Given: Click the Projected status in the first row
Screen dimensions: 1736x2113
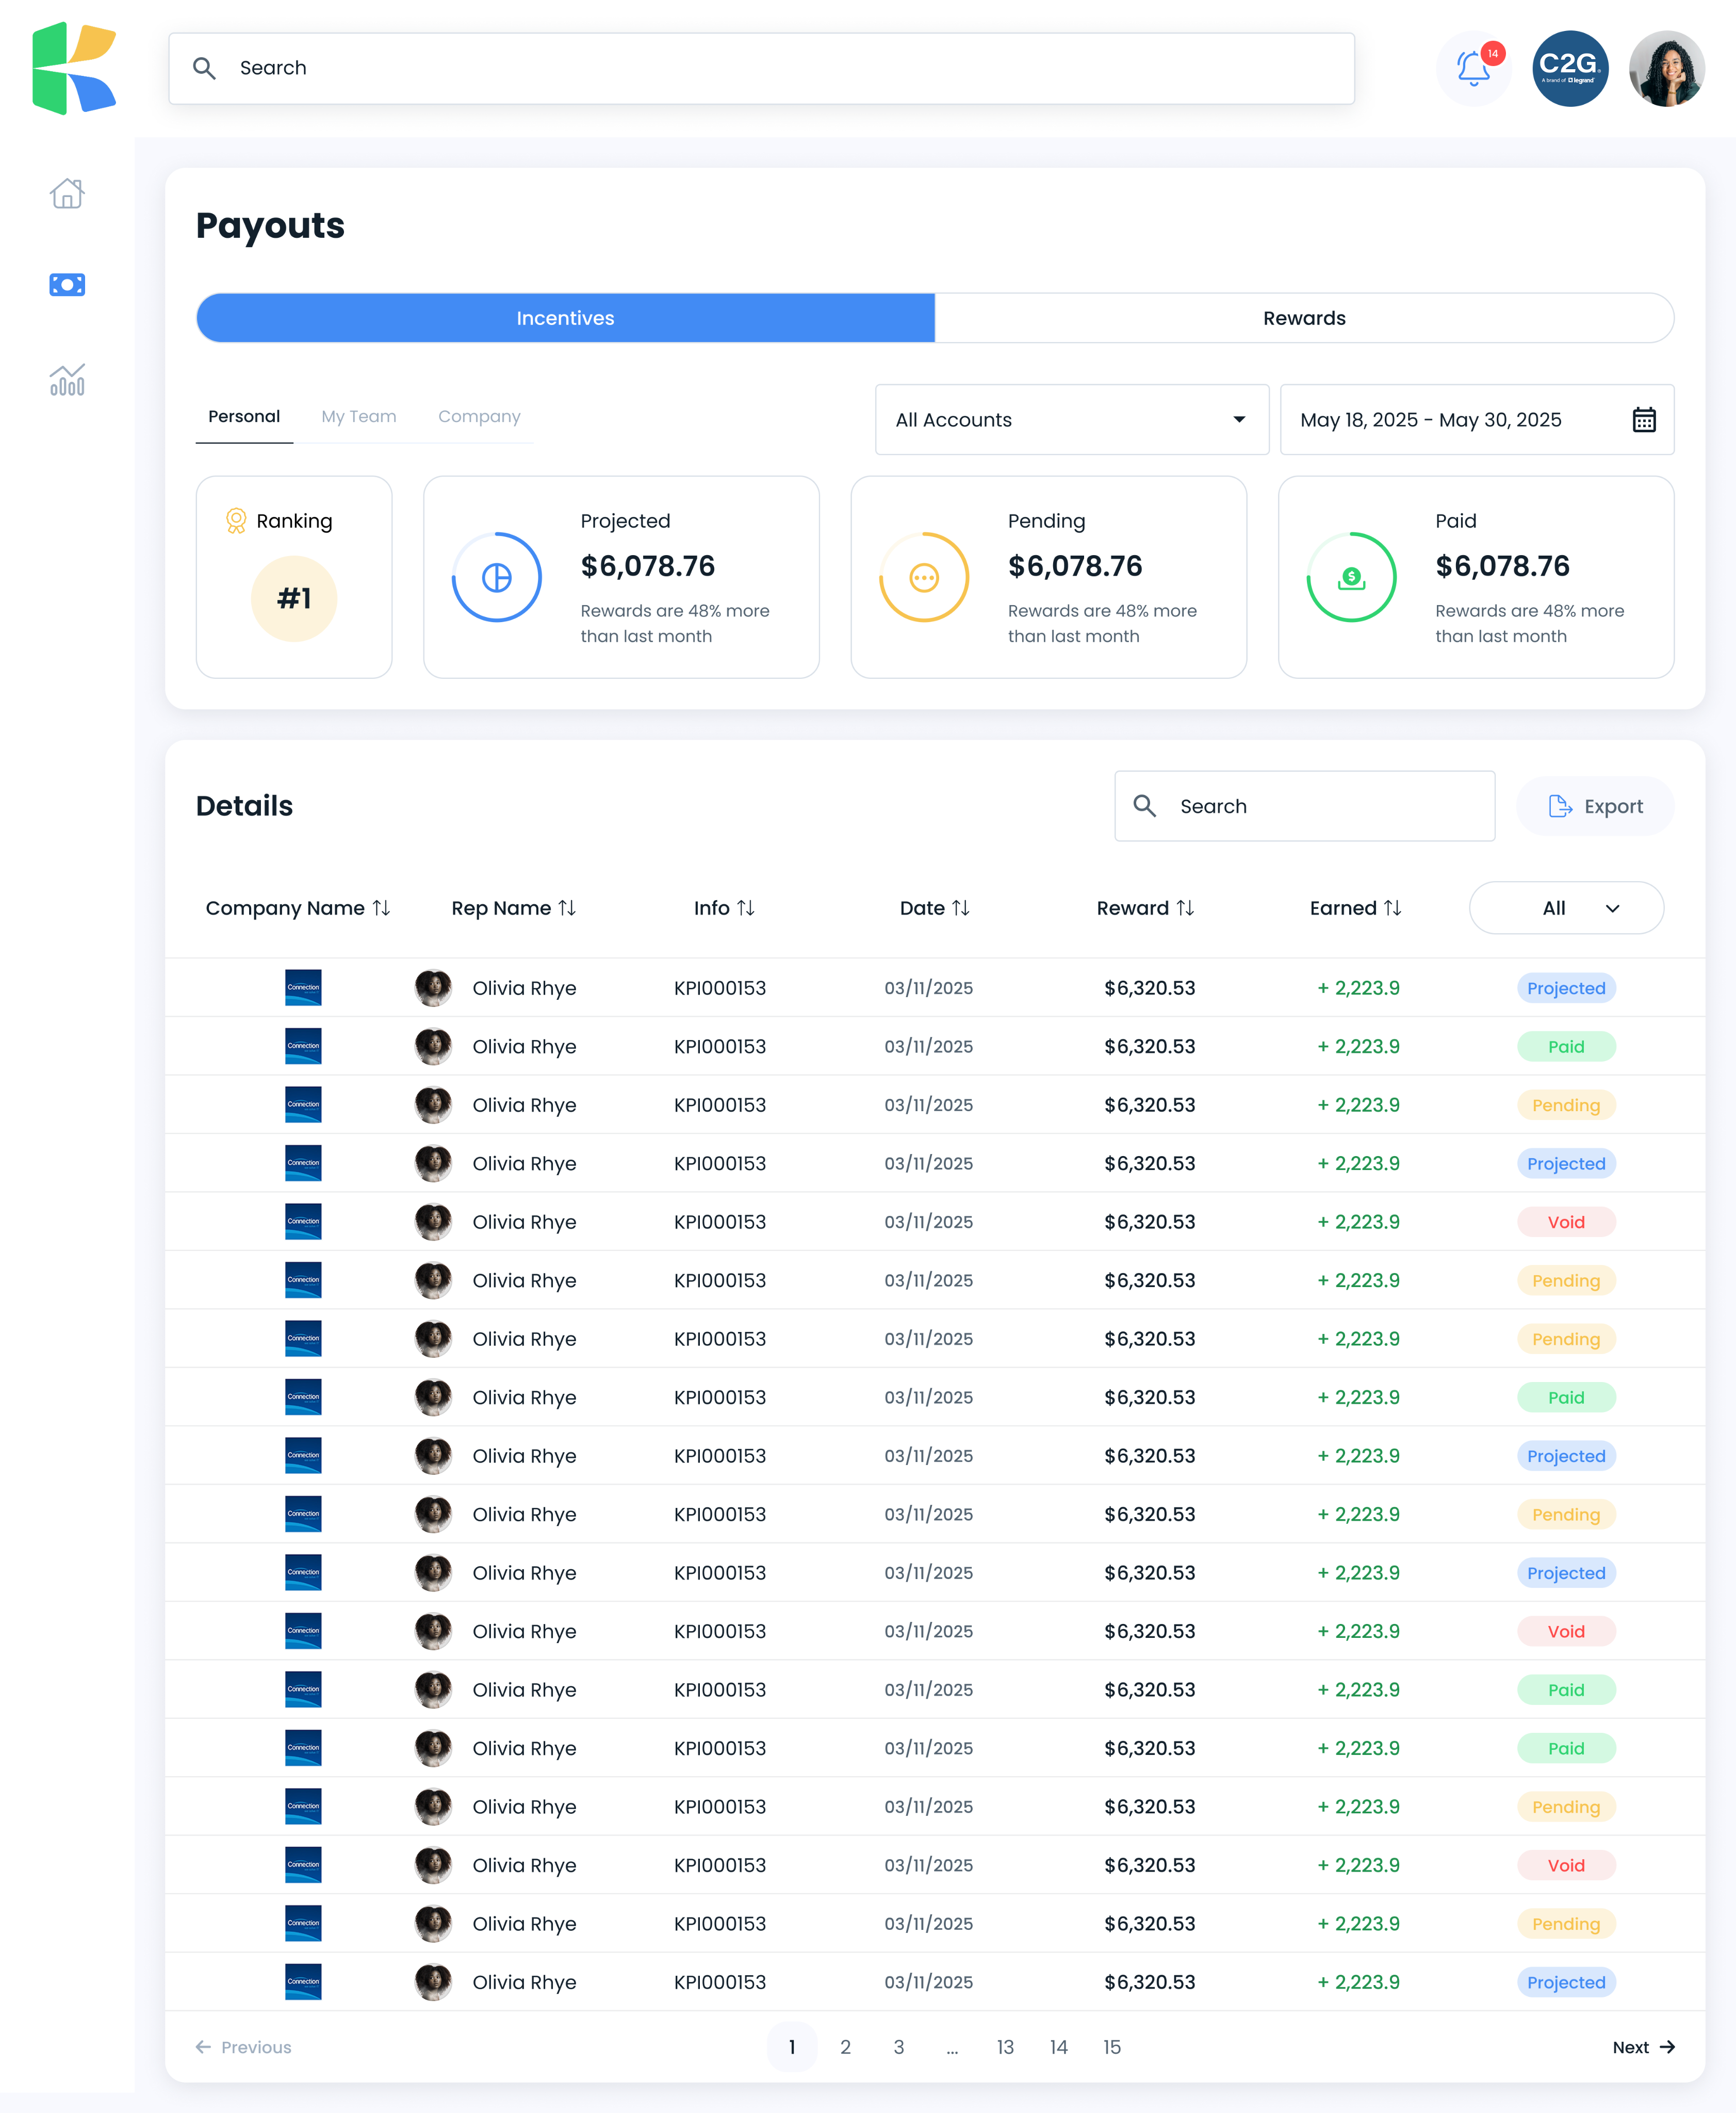Looking at the screenshot, I should (1566, 988).
